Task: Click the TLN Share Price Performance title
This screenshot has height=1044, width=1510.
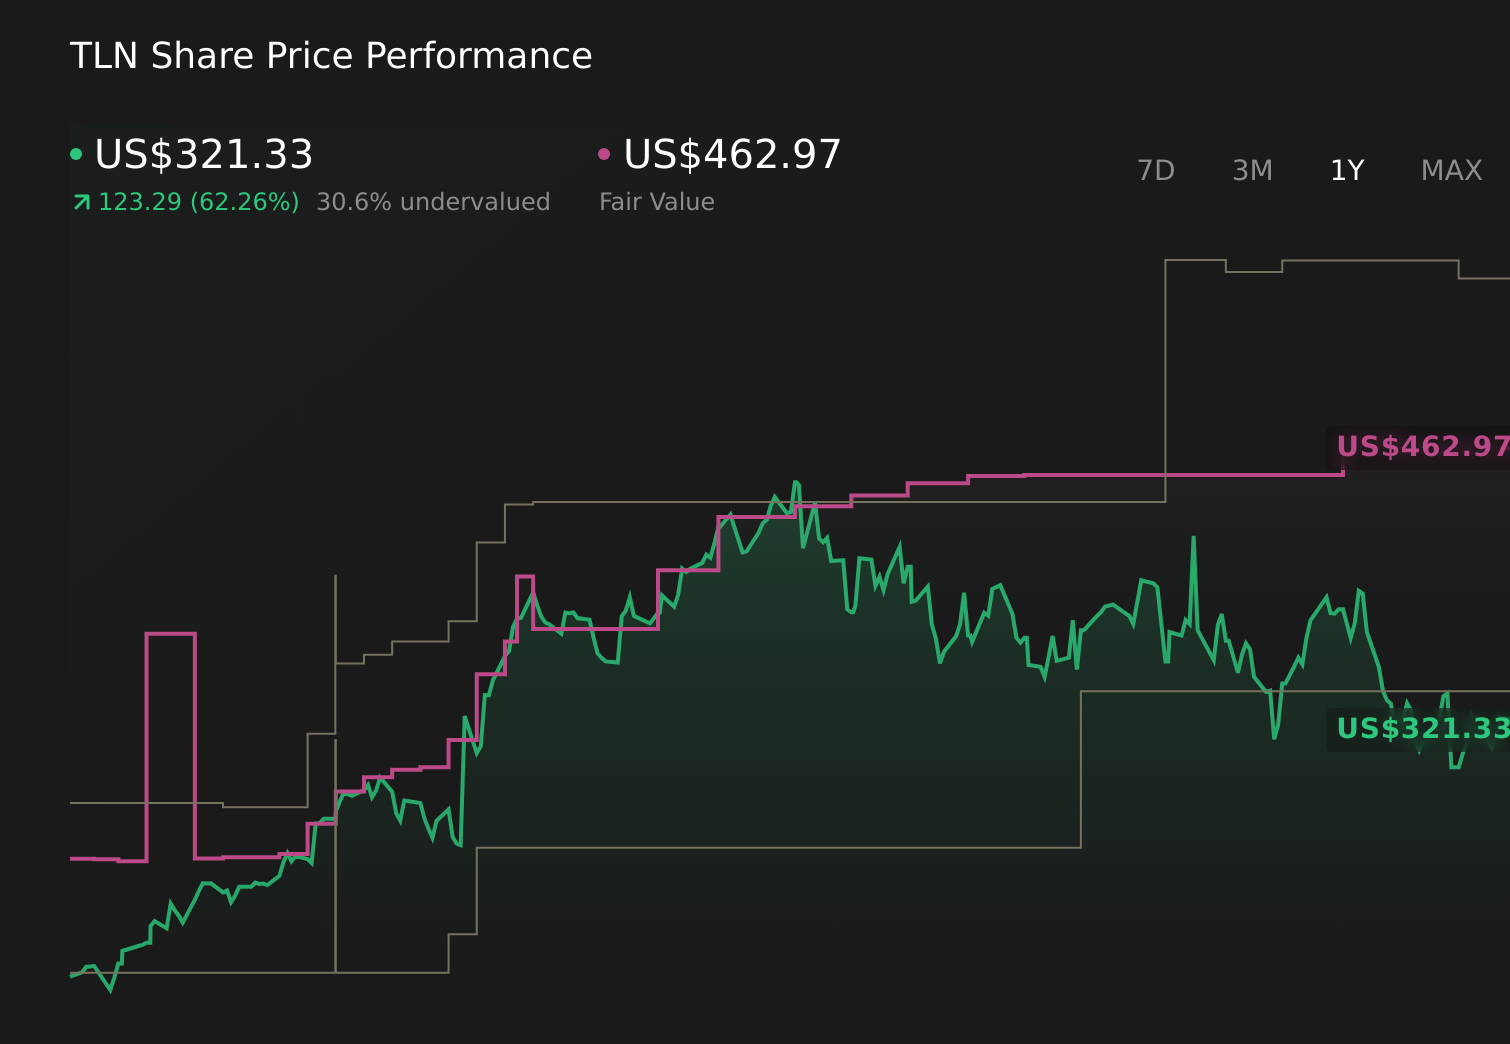Action: coord(330,56)
